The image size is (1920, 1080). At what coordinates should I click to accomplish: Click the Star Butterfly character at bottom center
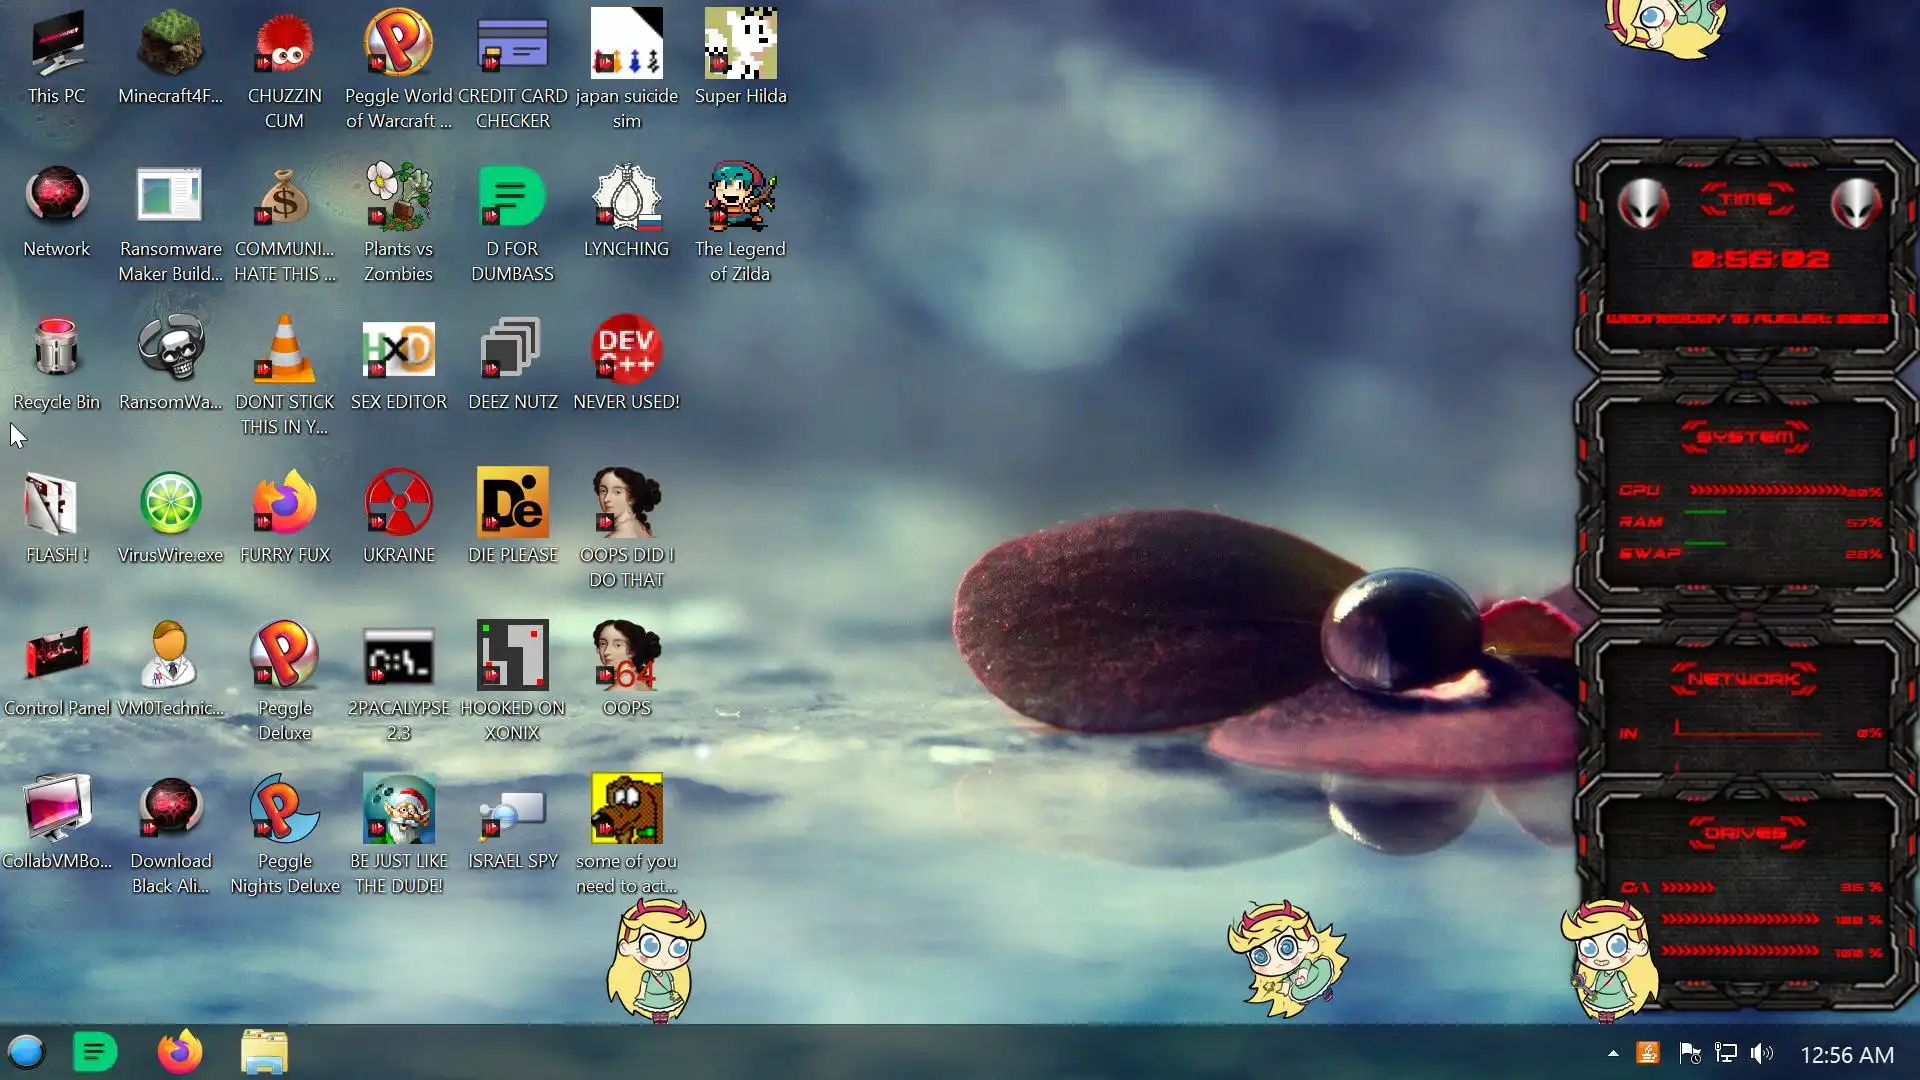pos(1287,958)
